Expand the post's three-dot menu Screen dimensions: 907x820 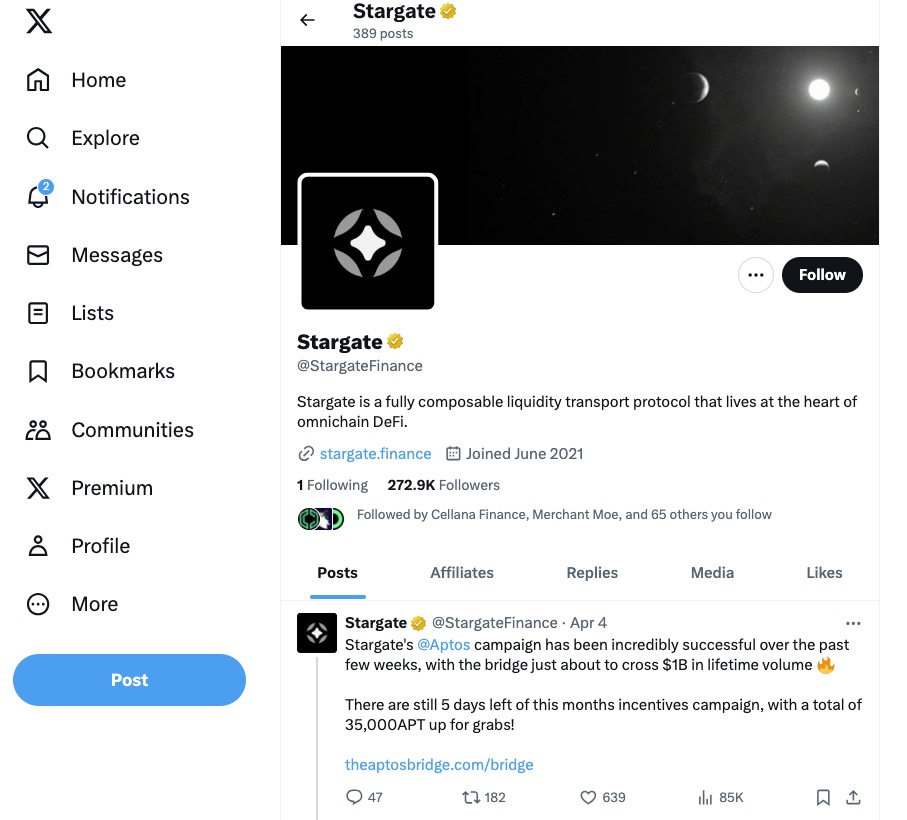[853, 623]
